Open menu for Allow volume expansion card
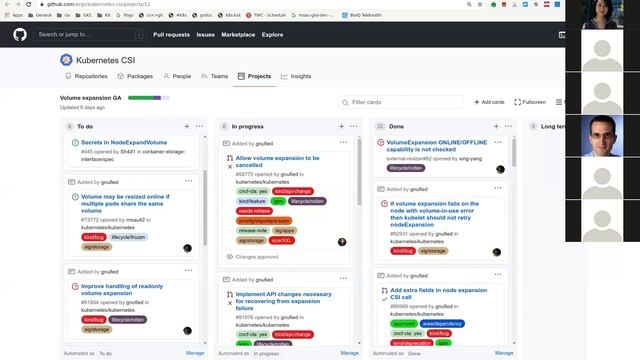 coord(343,142)
